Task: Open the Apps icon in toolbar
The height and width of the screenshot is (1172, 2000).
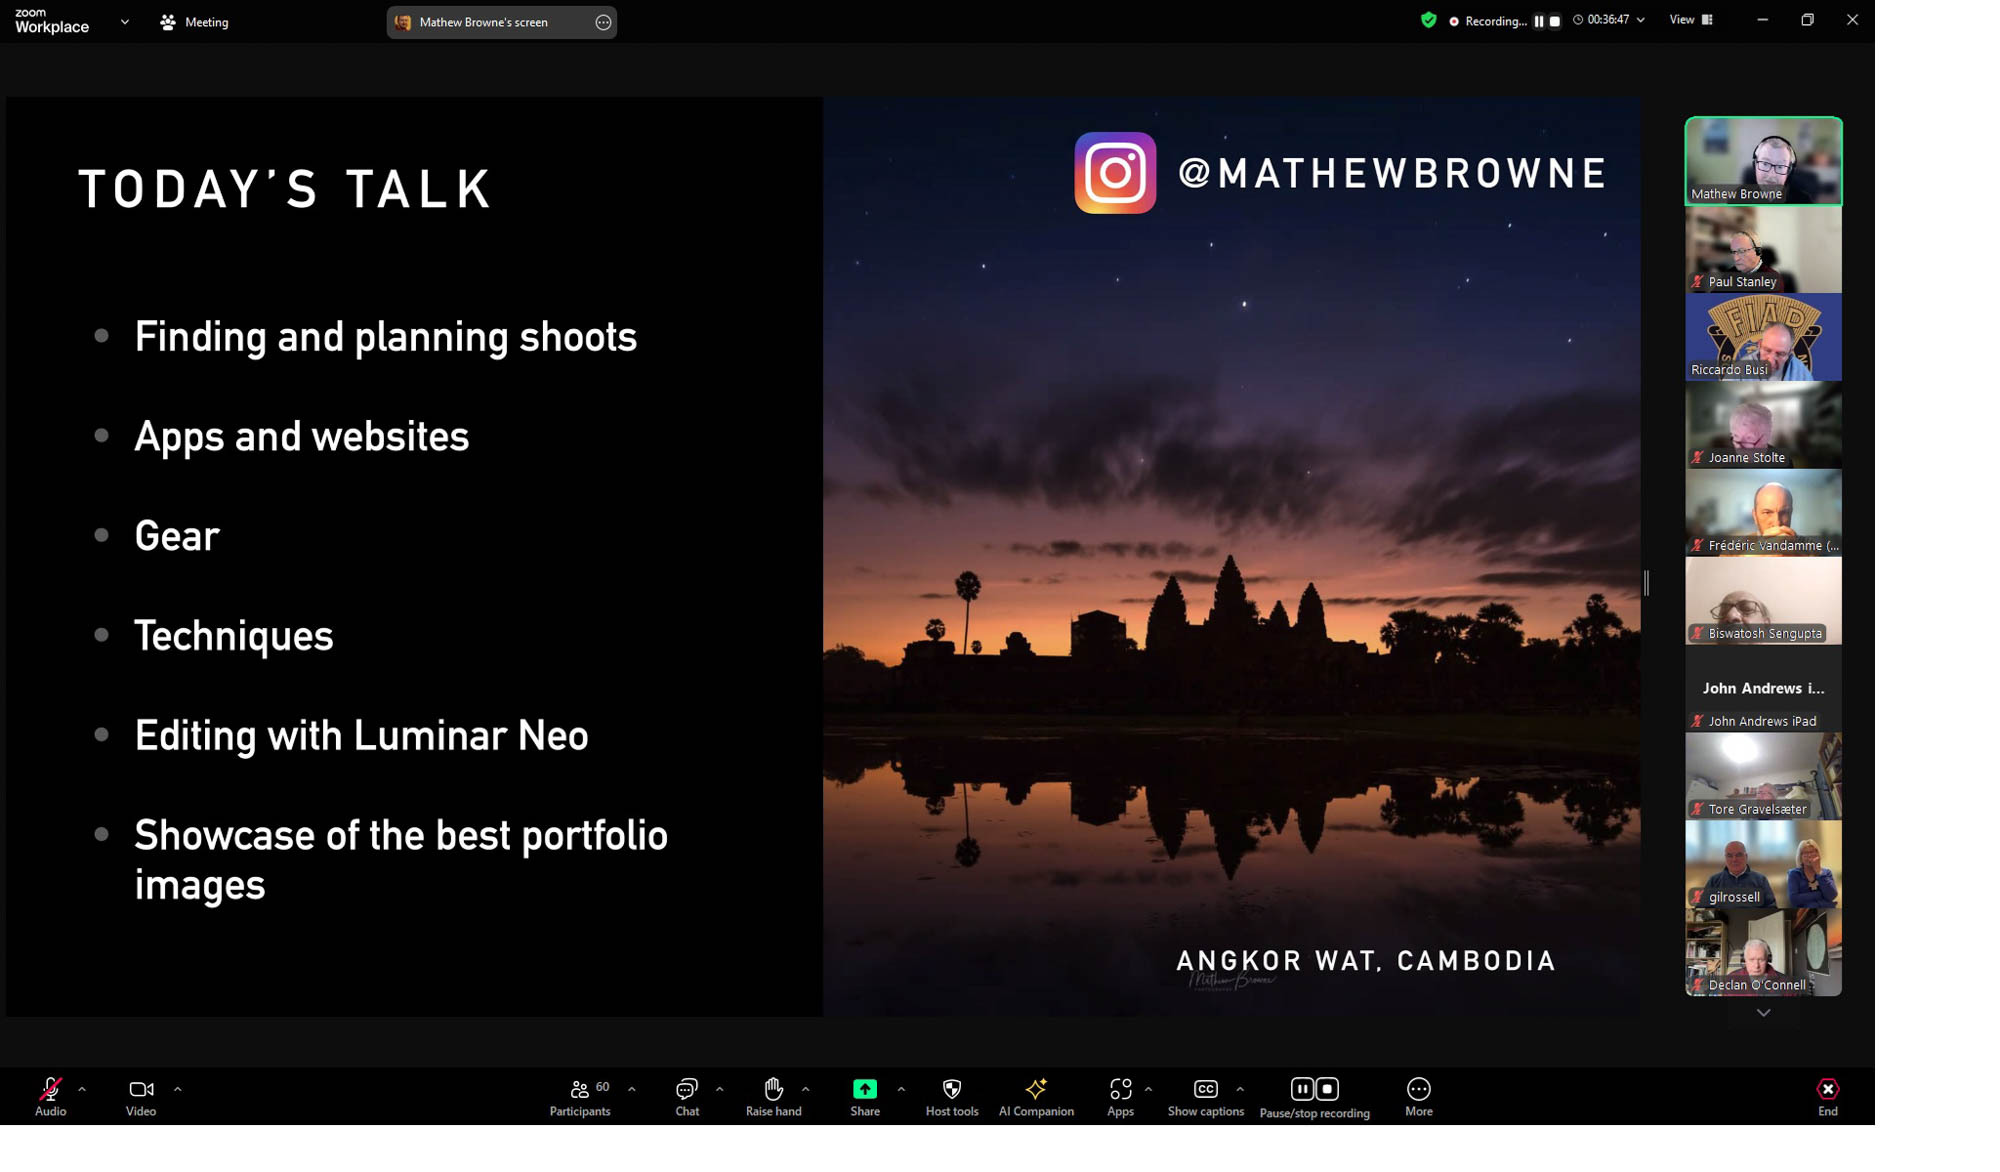Action: pyautogui.click(x=1120, y=1096)
